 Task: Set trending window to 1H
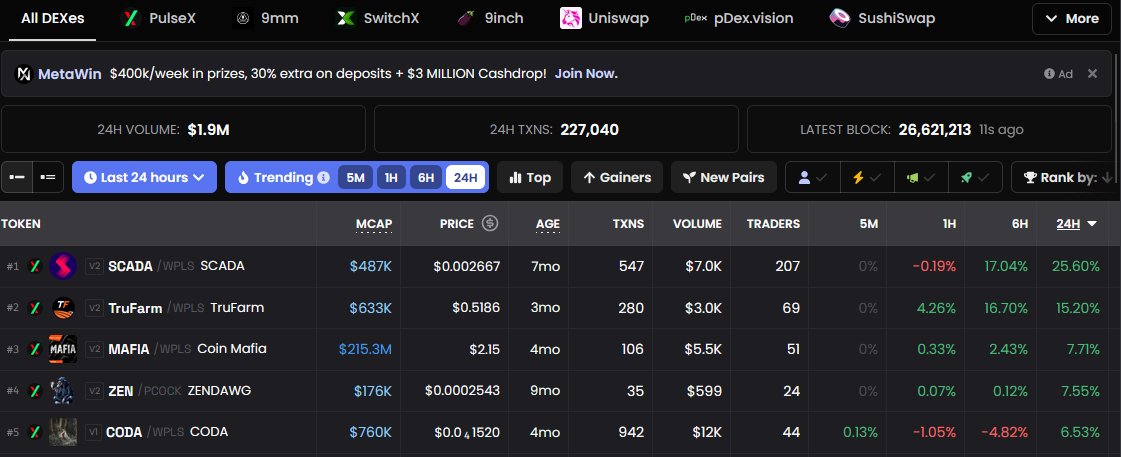click(391, 177)
